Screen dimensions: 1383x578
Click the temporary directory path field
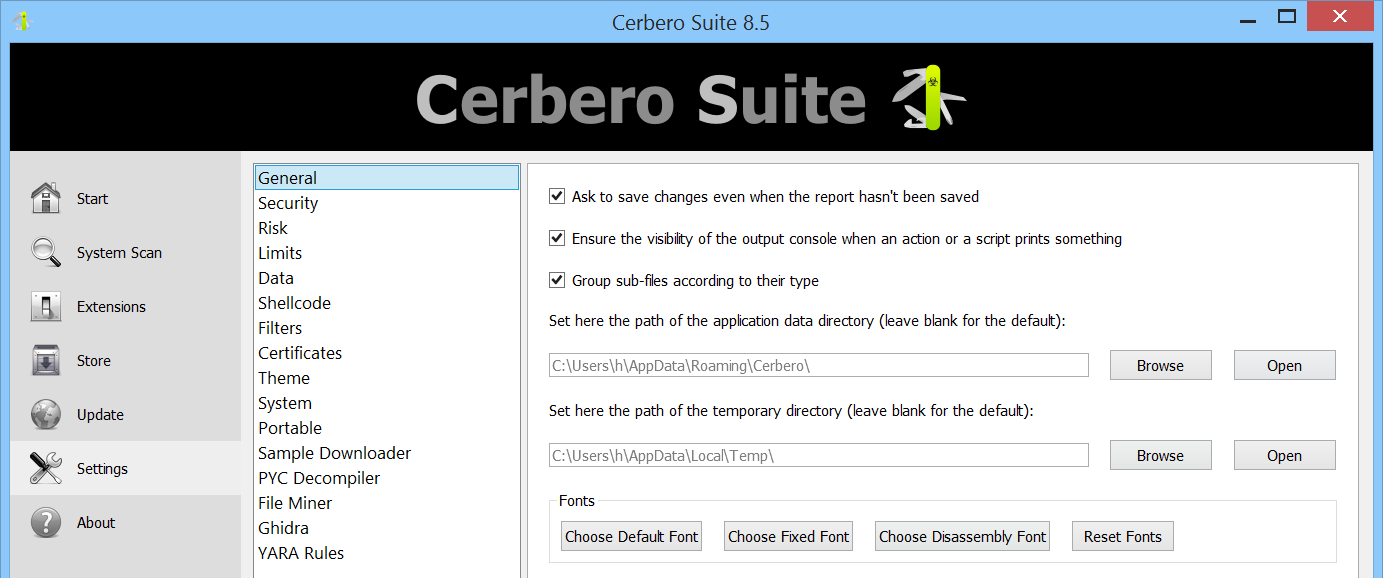[x=818, y=455]
